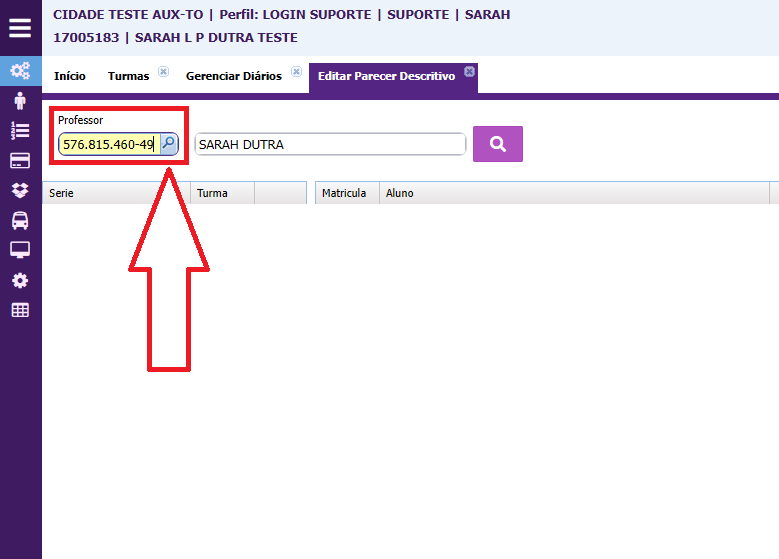Click the SARAH DUTRA name field
Viewport: 779px width, 559px height.
coord(329,144)
